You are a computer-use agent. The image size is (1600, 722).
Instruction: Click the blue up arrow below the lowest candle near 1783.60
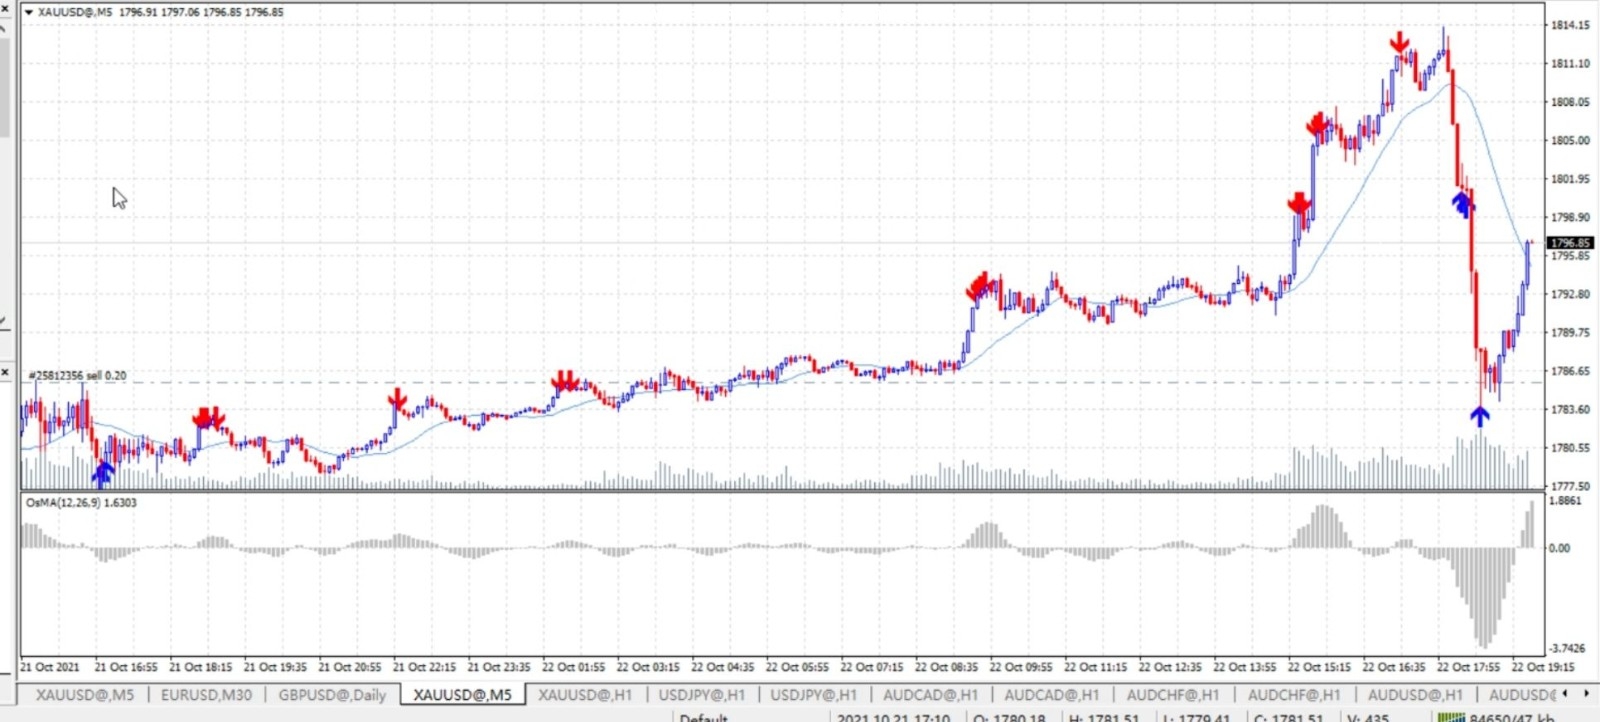point(1480,415)
